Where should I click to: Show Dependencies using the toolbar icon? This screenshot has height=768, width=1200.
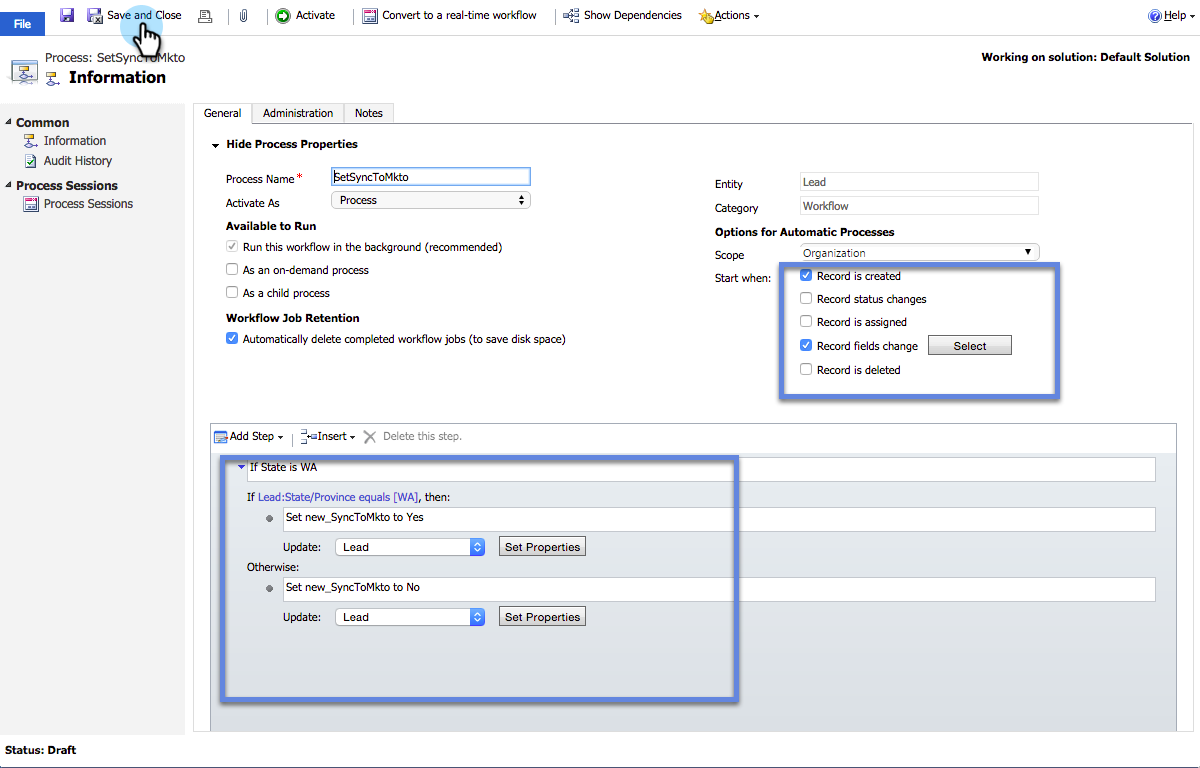point(572,16)
